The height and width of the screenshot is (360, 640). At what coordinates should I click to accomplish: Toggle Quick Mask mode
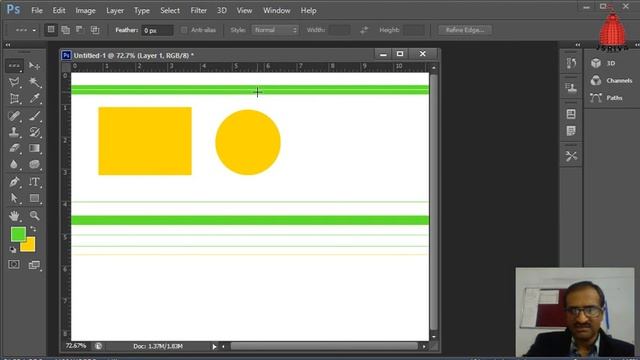coord(14,265)
